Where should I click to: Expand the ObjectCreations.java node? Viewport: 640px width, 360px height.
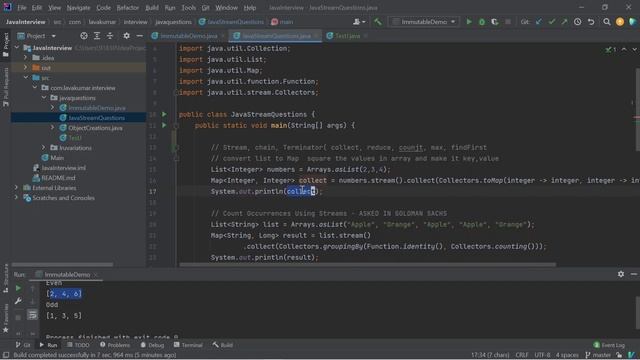(x=52, y=128)
